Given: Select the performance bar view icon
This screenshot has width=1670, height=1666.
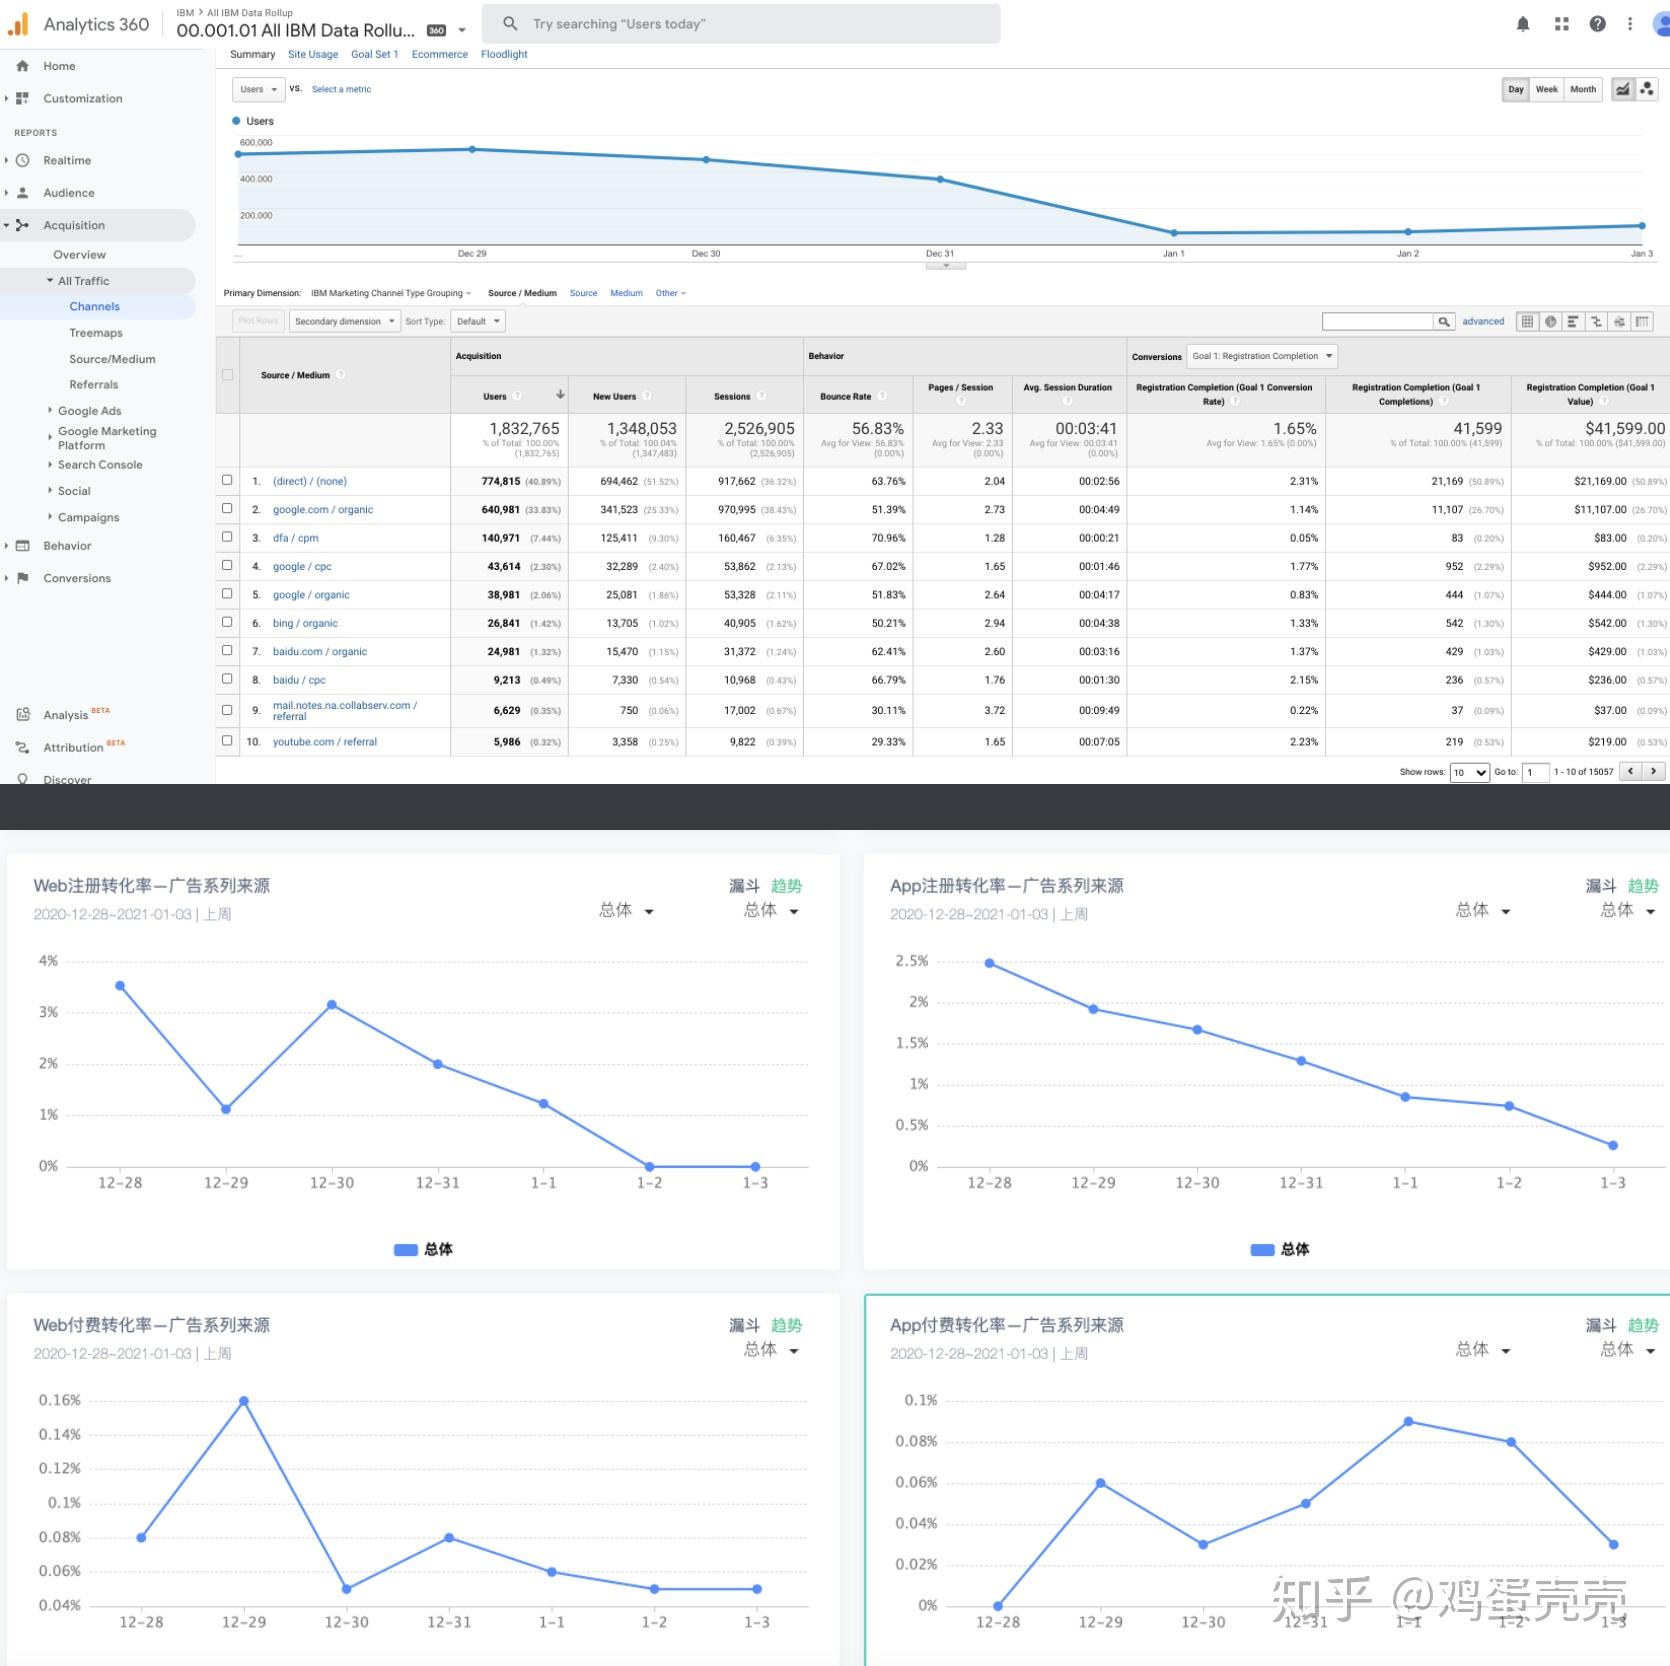Looking at the screenshot, I should coord(1573,321).
